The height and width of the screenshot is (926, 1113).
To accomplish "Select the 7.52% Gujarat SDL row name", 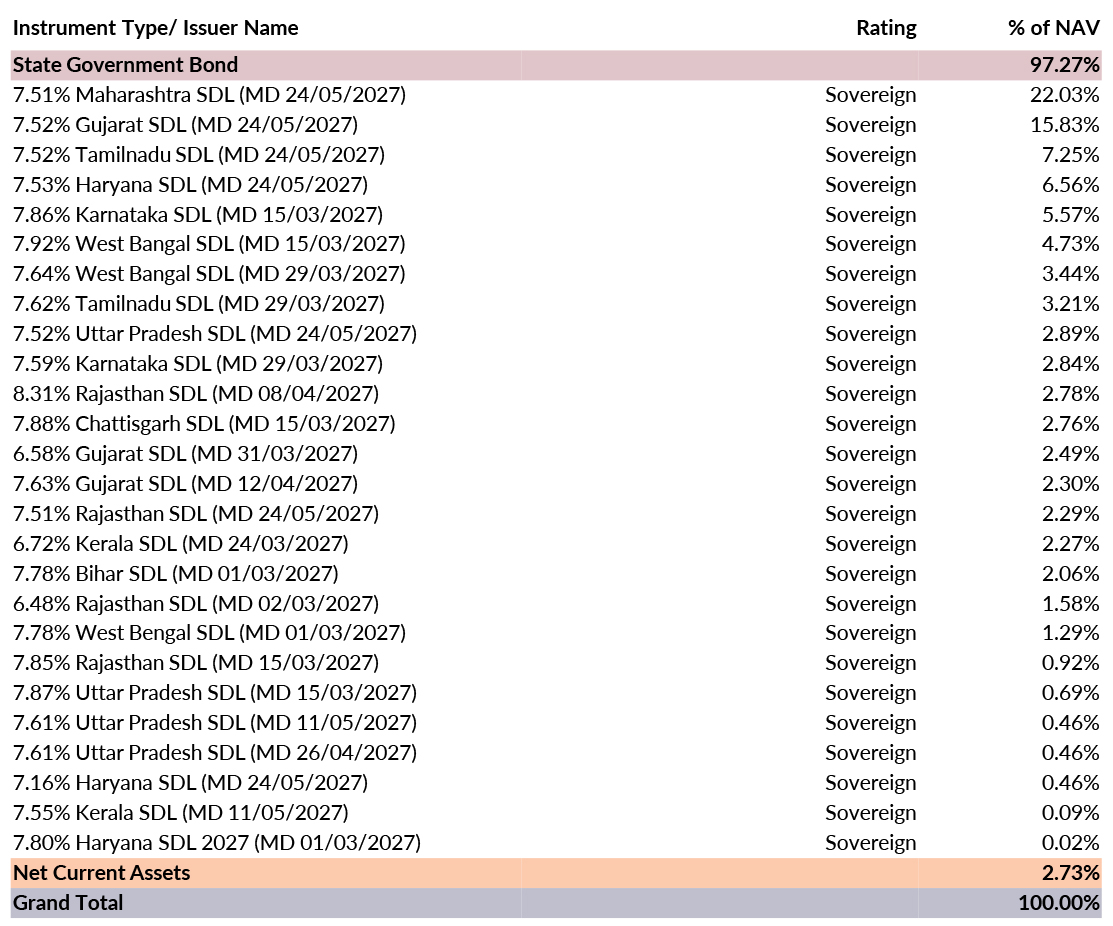I will pos(185,125).
